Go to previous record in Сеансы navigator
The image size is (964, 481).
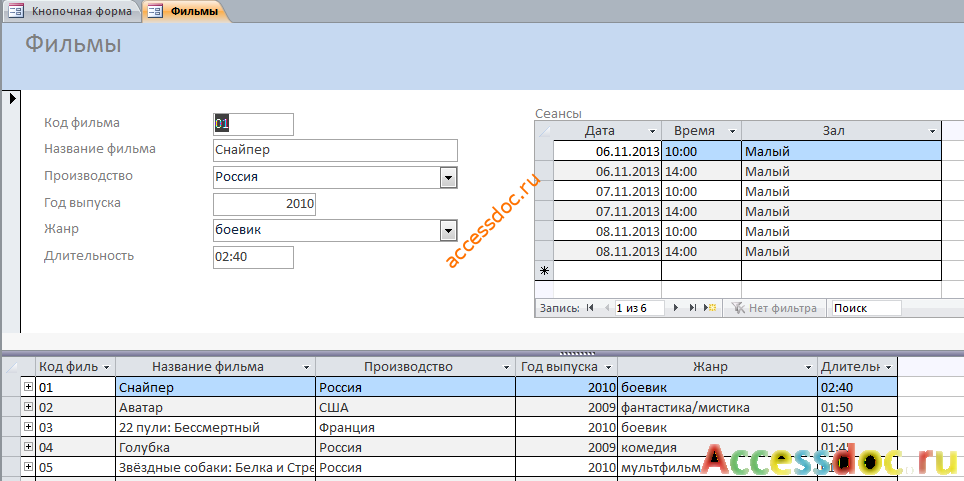pyautogui.click(x=607, y=308)
